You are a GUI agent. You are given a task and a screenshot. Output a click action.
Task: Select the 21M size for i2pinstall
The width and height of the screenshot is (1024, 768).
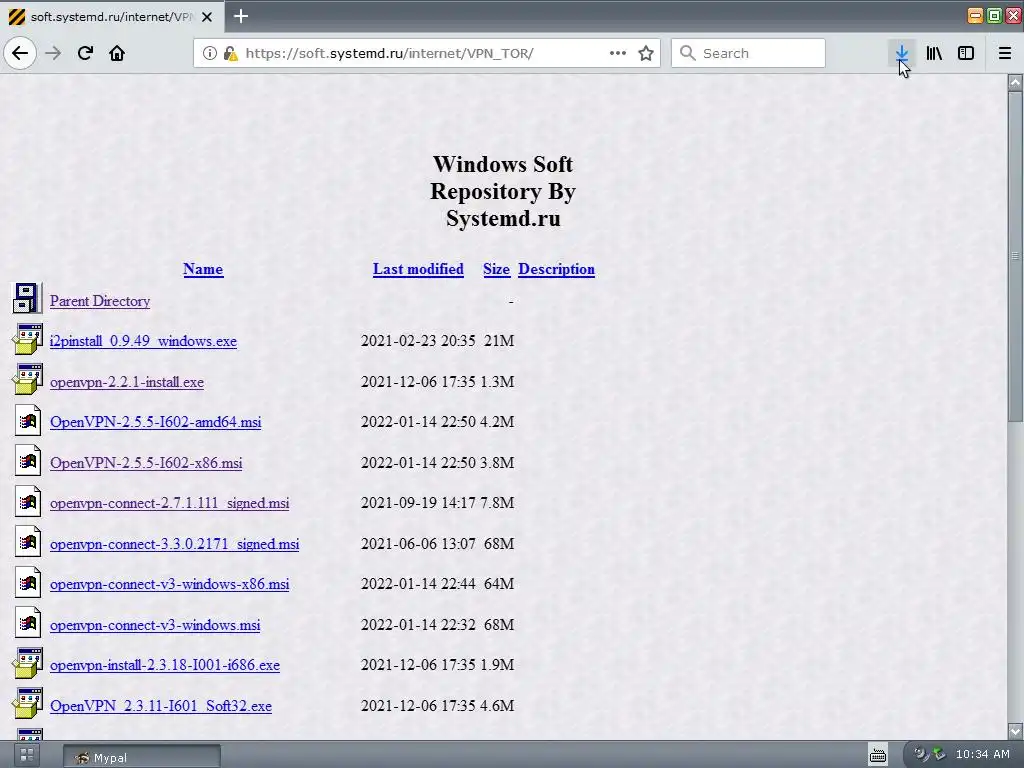(x=499, y=341)
